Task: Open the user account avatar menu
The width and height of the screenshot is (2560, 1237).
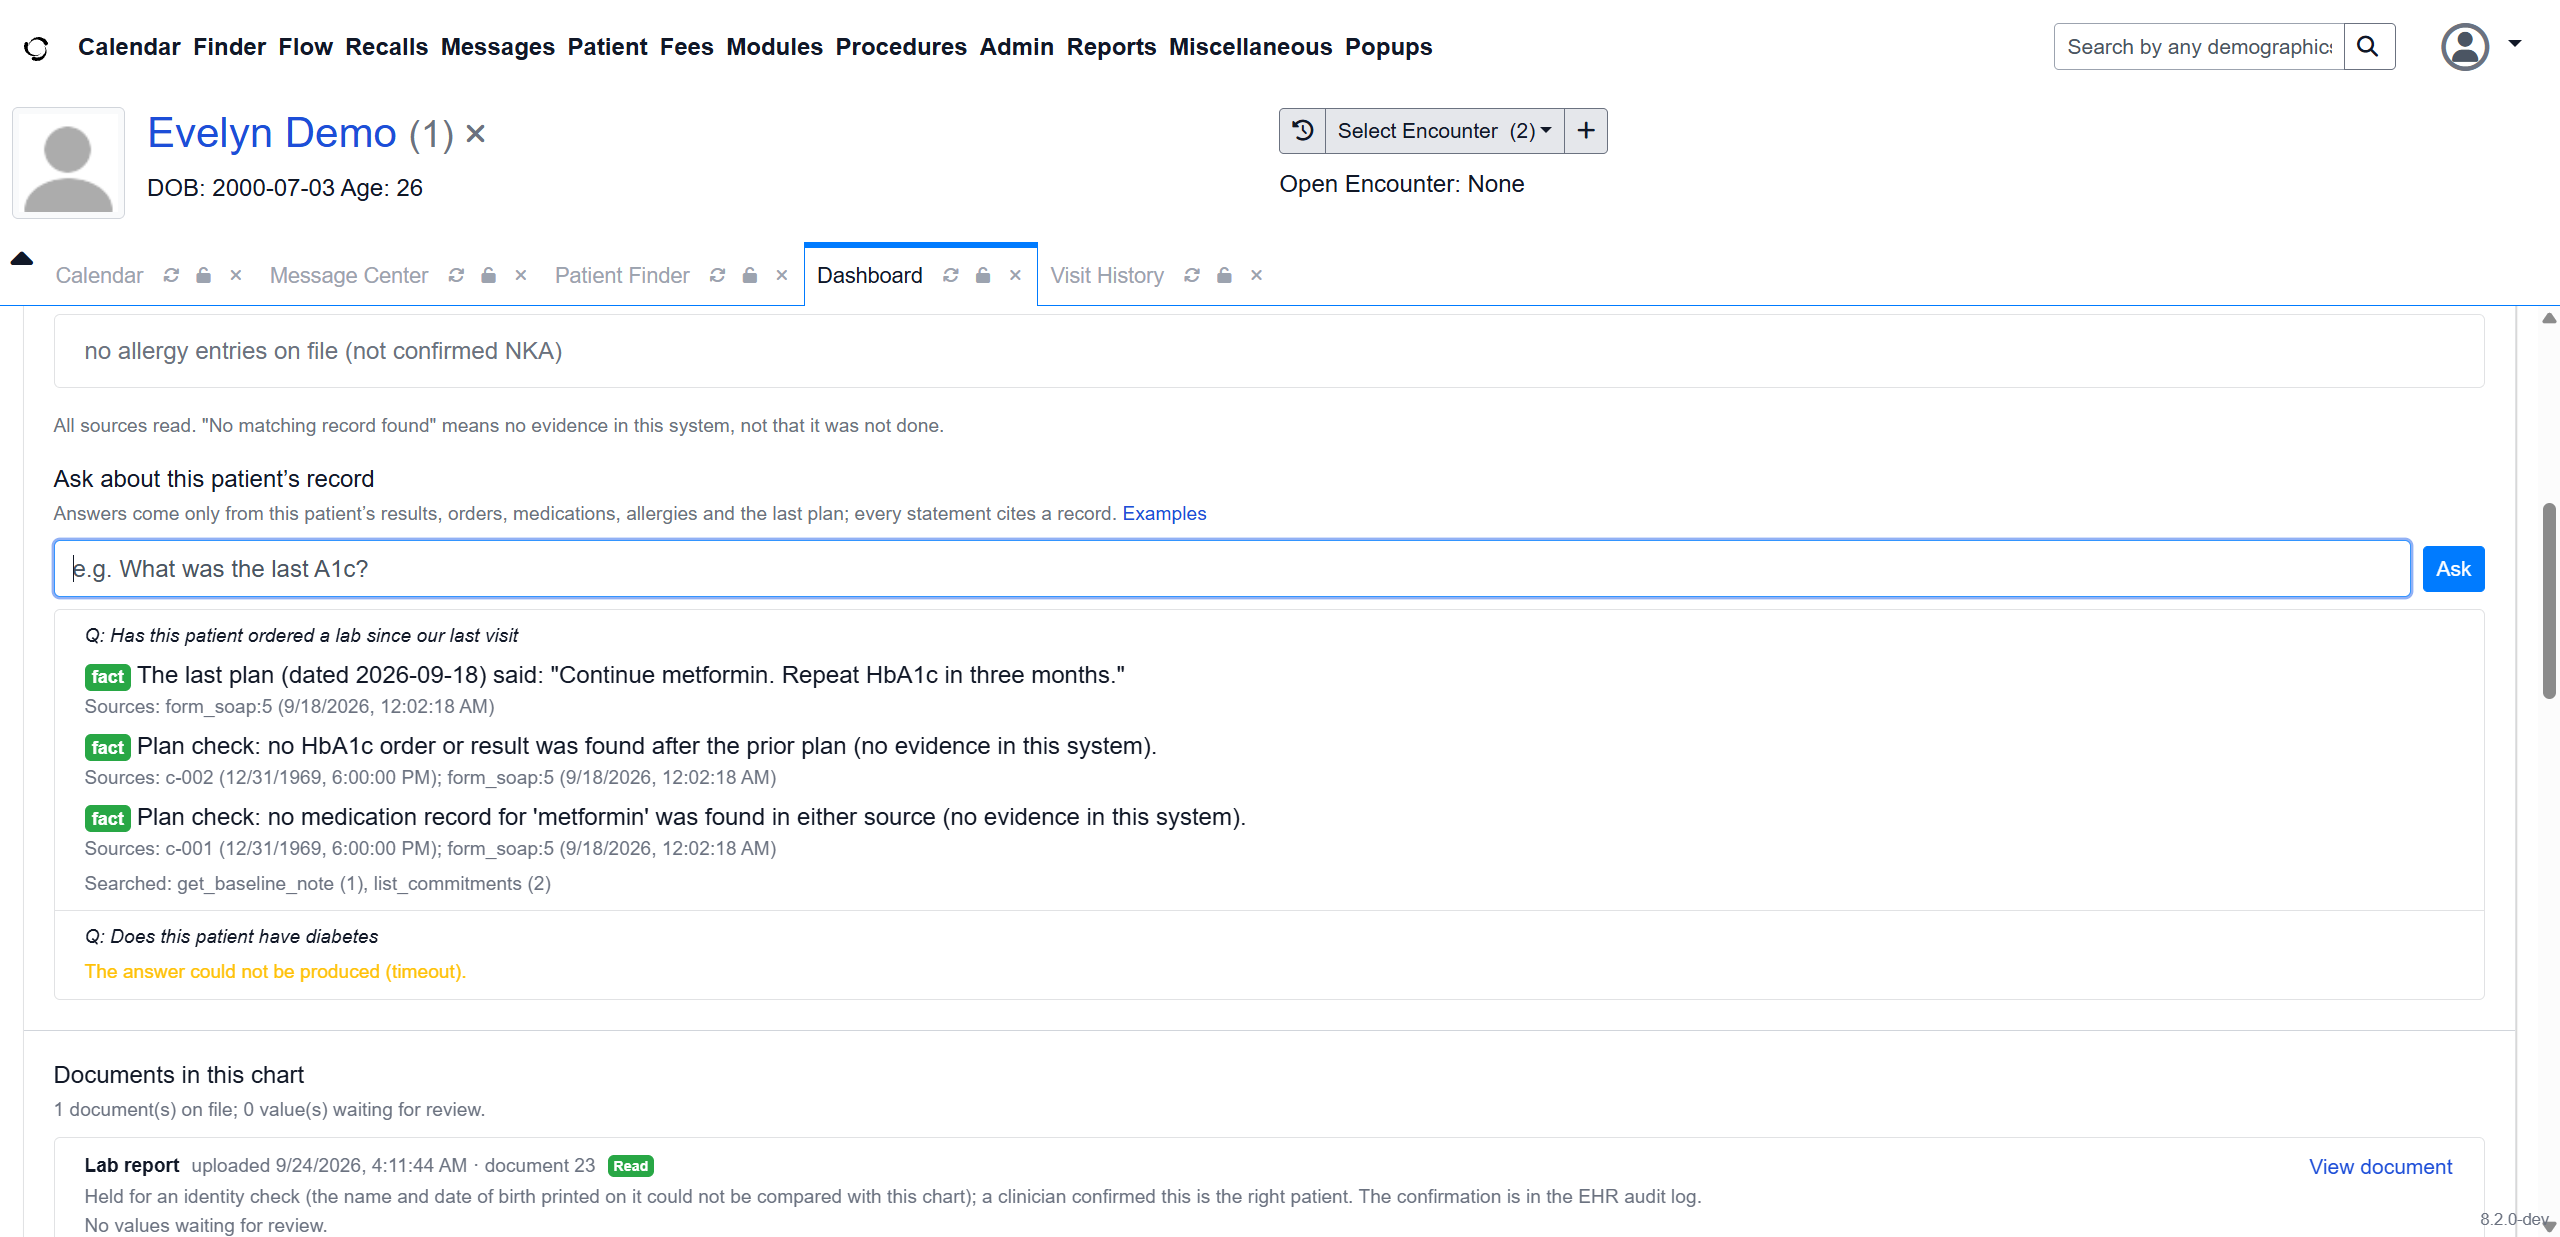Action: (2465, 47)
